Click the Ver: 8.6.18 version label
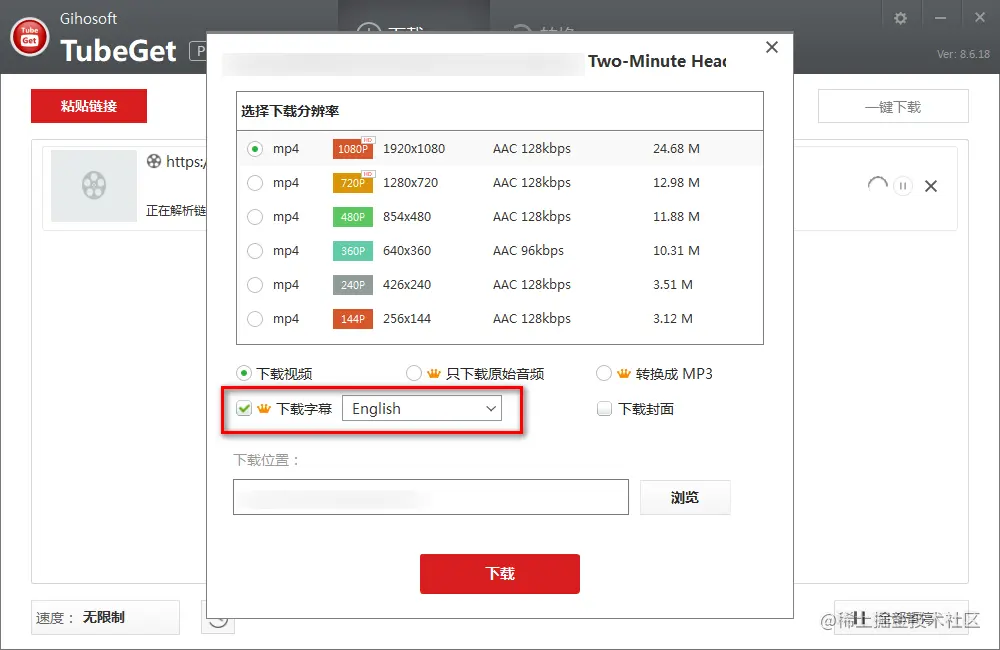The image size is (1000, 650). pos(963,54)
